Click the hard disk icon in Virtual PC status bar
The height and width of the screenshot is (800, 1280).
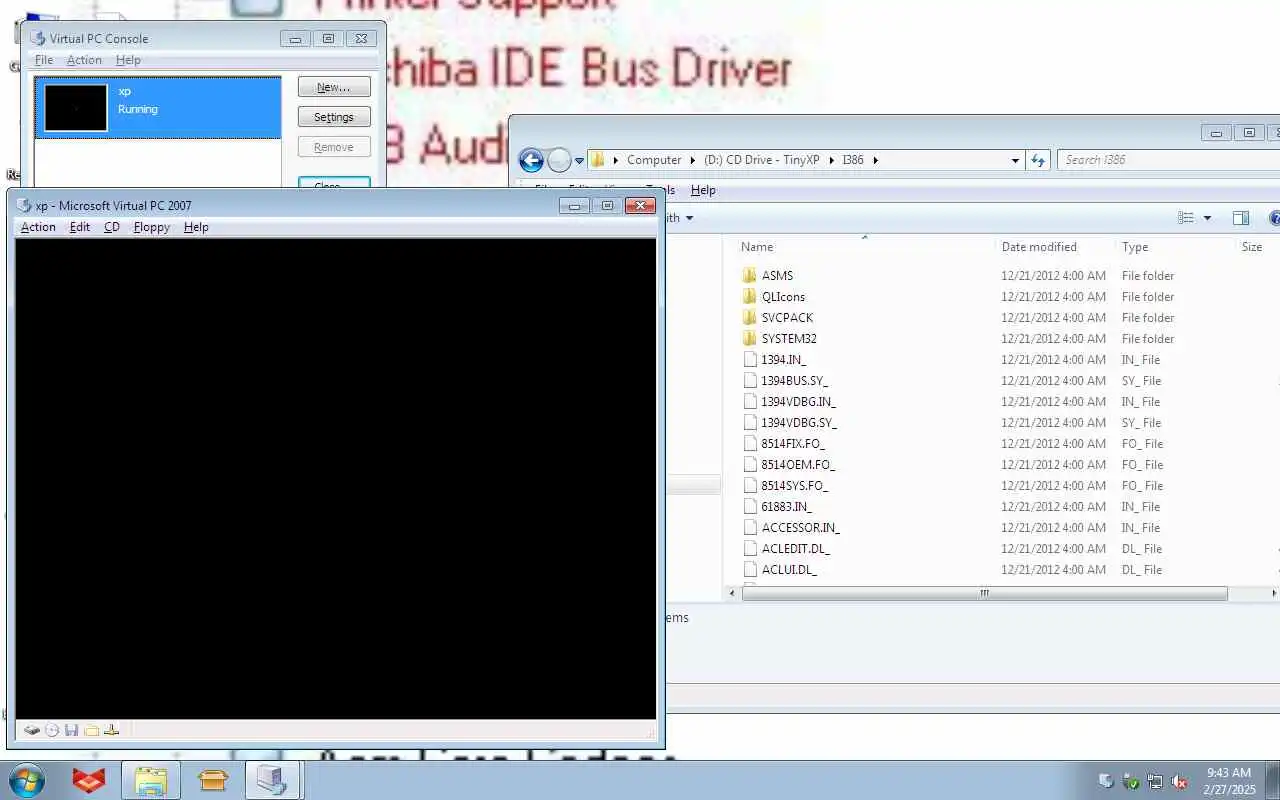click(x=32, y=730)
